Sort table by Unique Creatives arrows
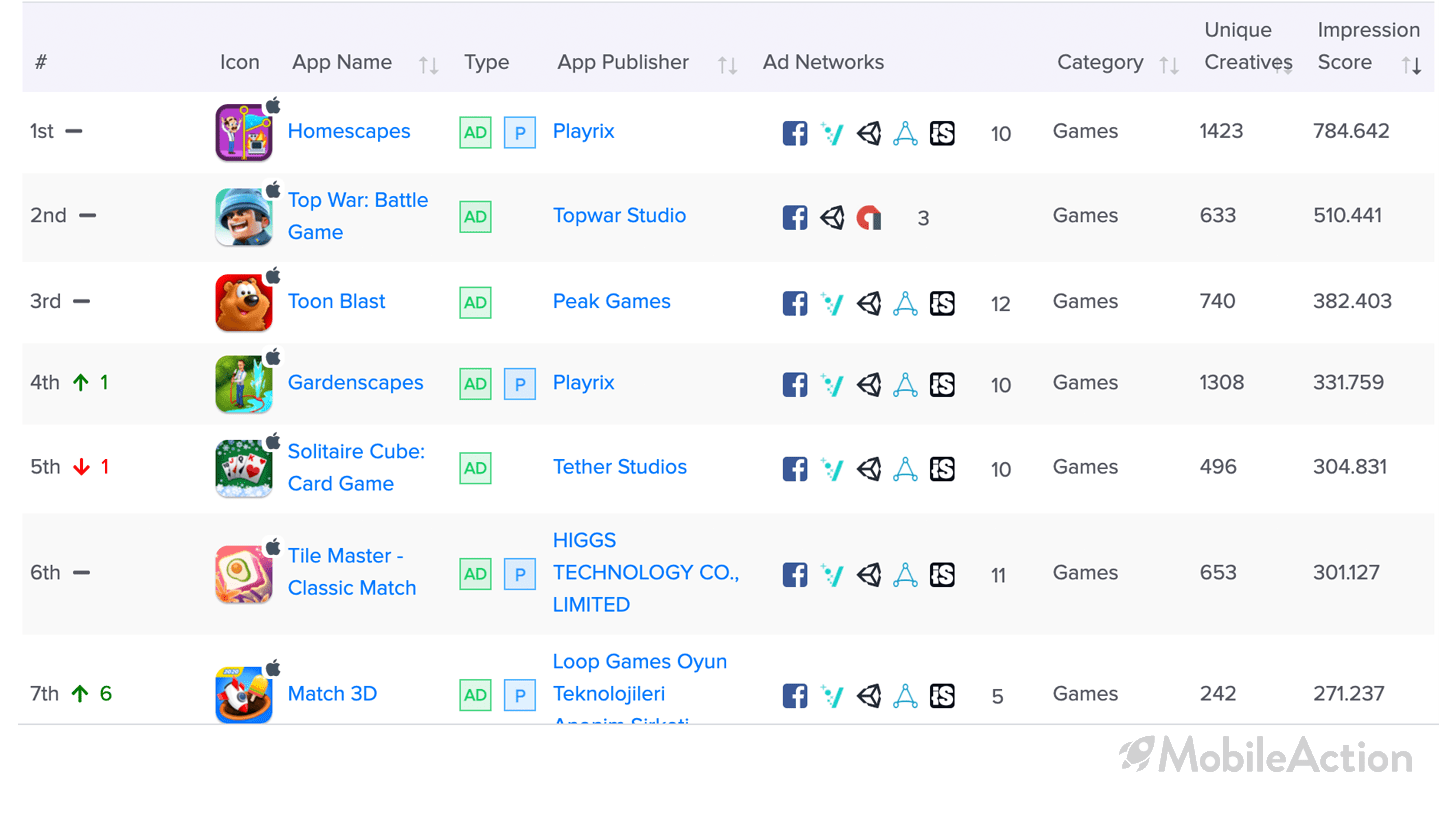 point(1283,66)
